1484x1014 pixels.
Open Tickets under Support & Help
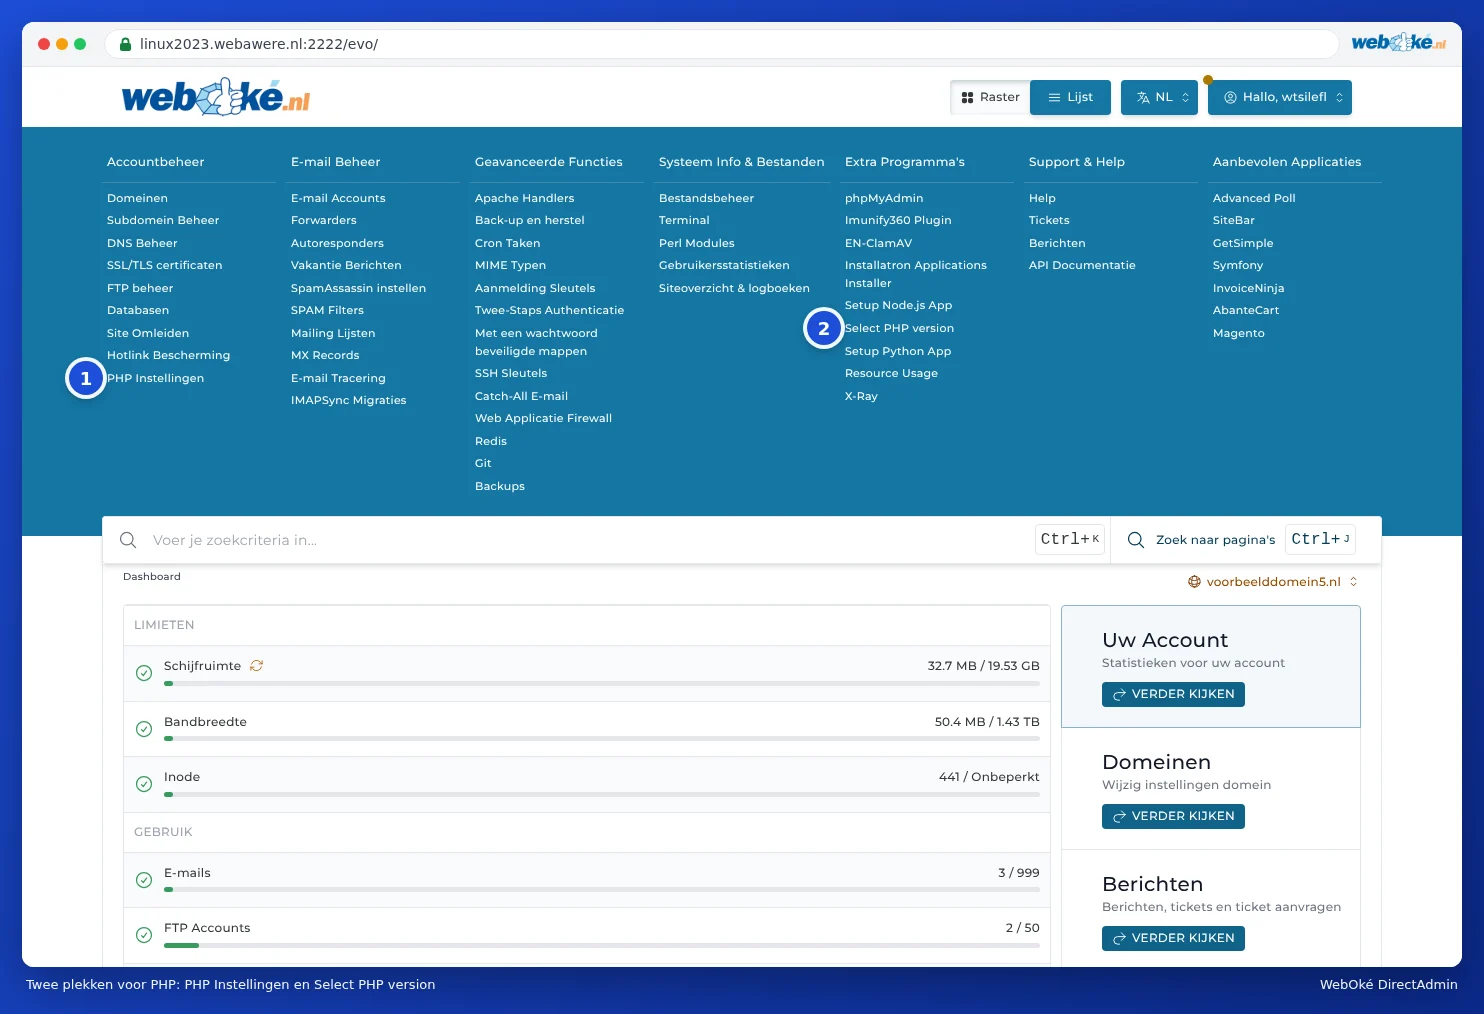1049,220
